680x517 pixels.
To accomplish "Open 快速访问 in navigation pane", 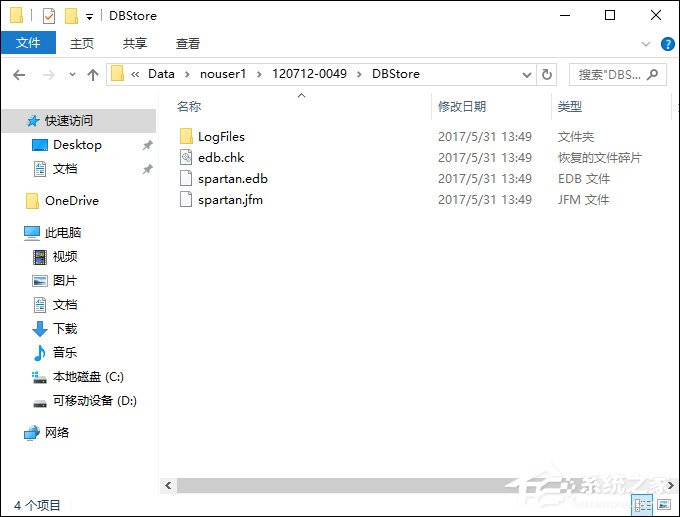I will pos(79,121).
